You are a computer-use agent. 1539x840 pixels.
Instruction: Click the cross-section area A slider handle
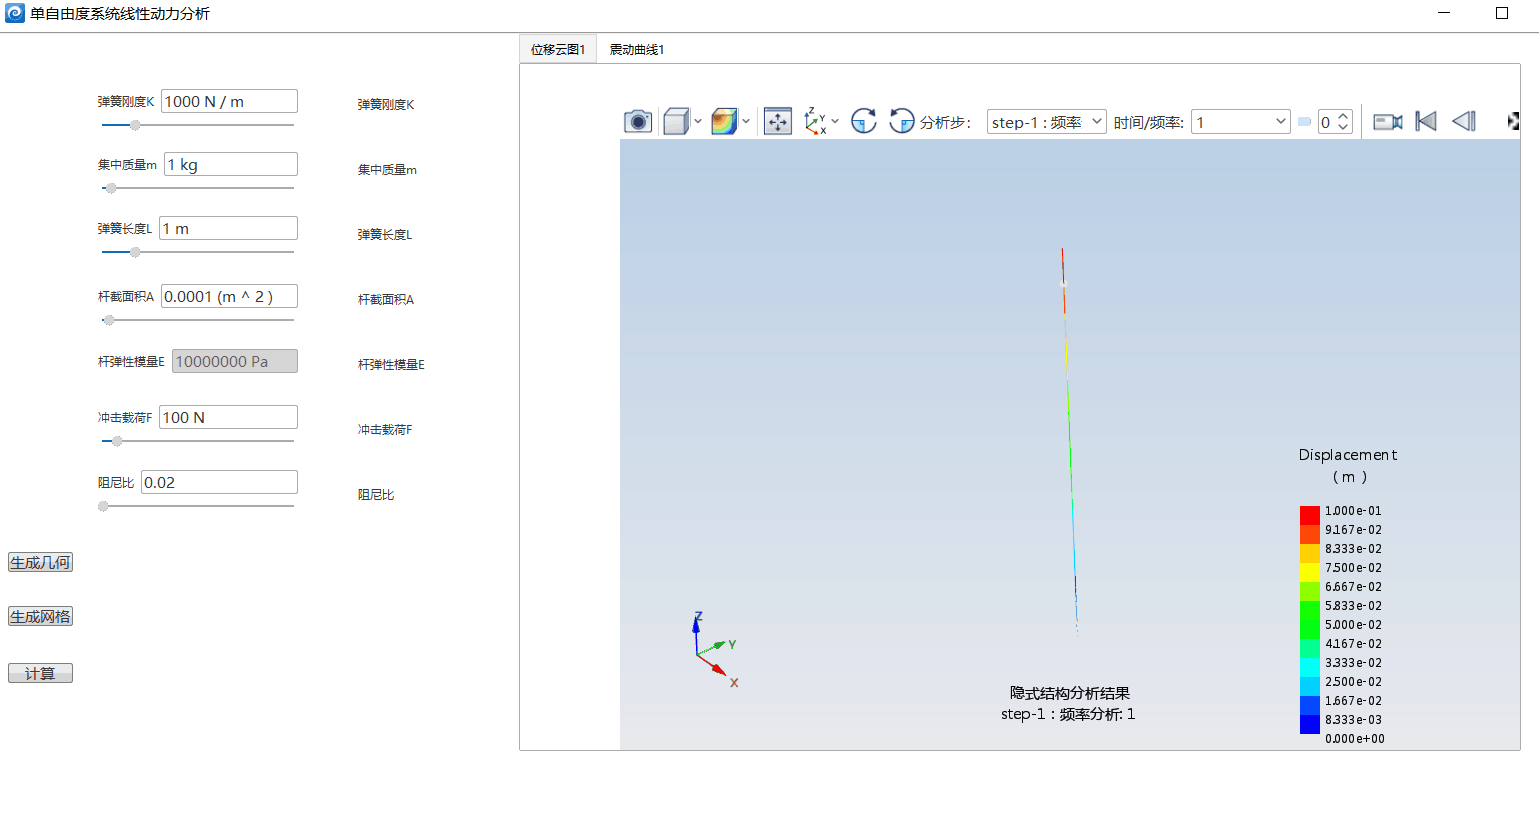click(109, 320)
